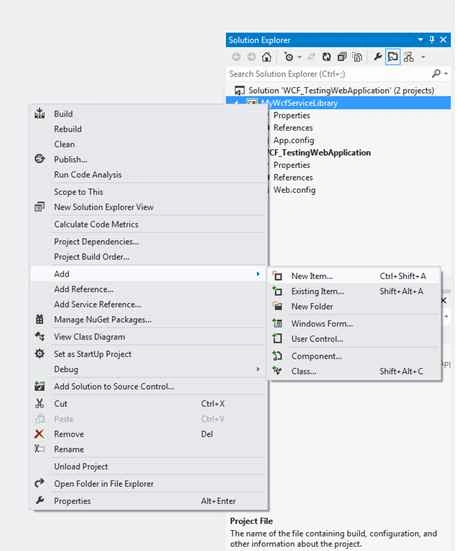Click the Set as StartUp Project gear icon
The height and width of the screenshot is (551, 457).
tap(40, 354)
